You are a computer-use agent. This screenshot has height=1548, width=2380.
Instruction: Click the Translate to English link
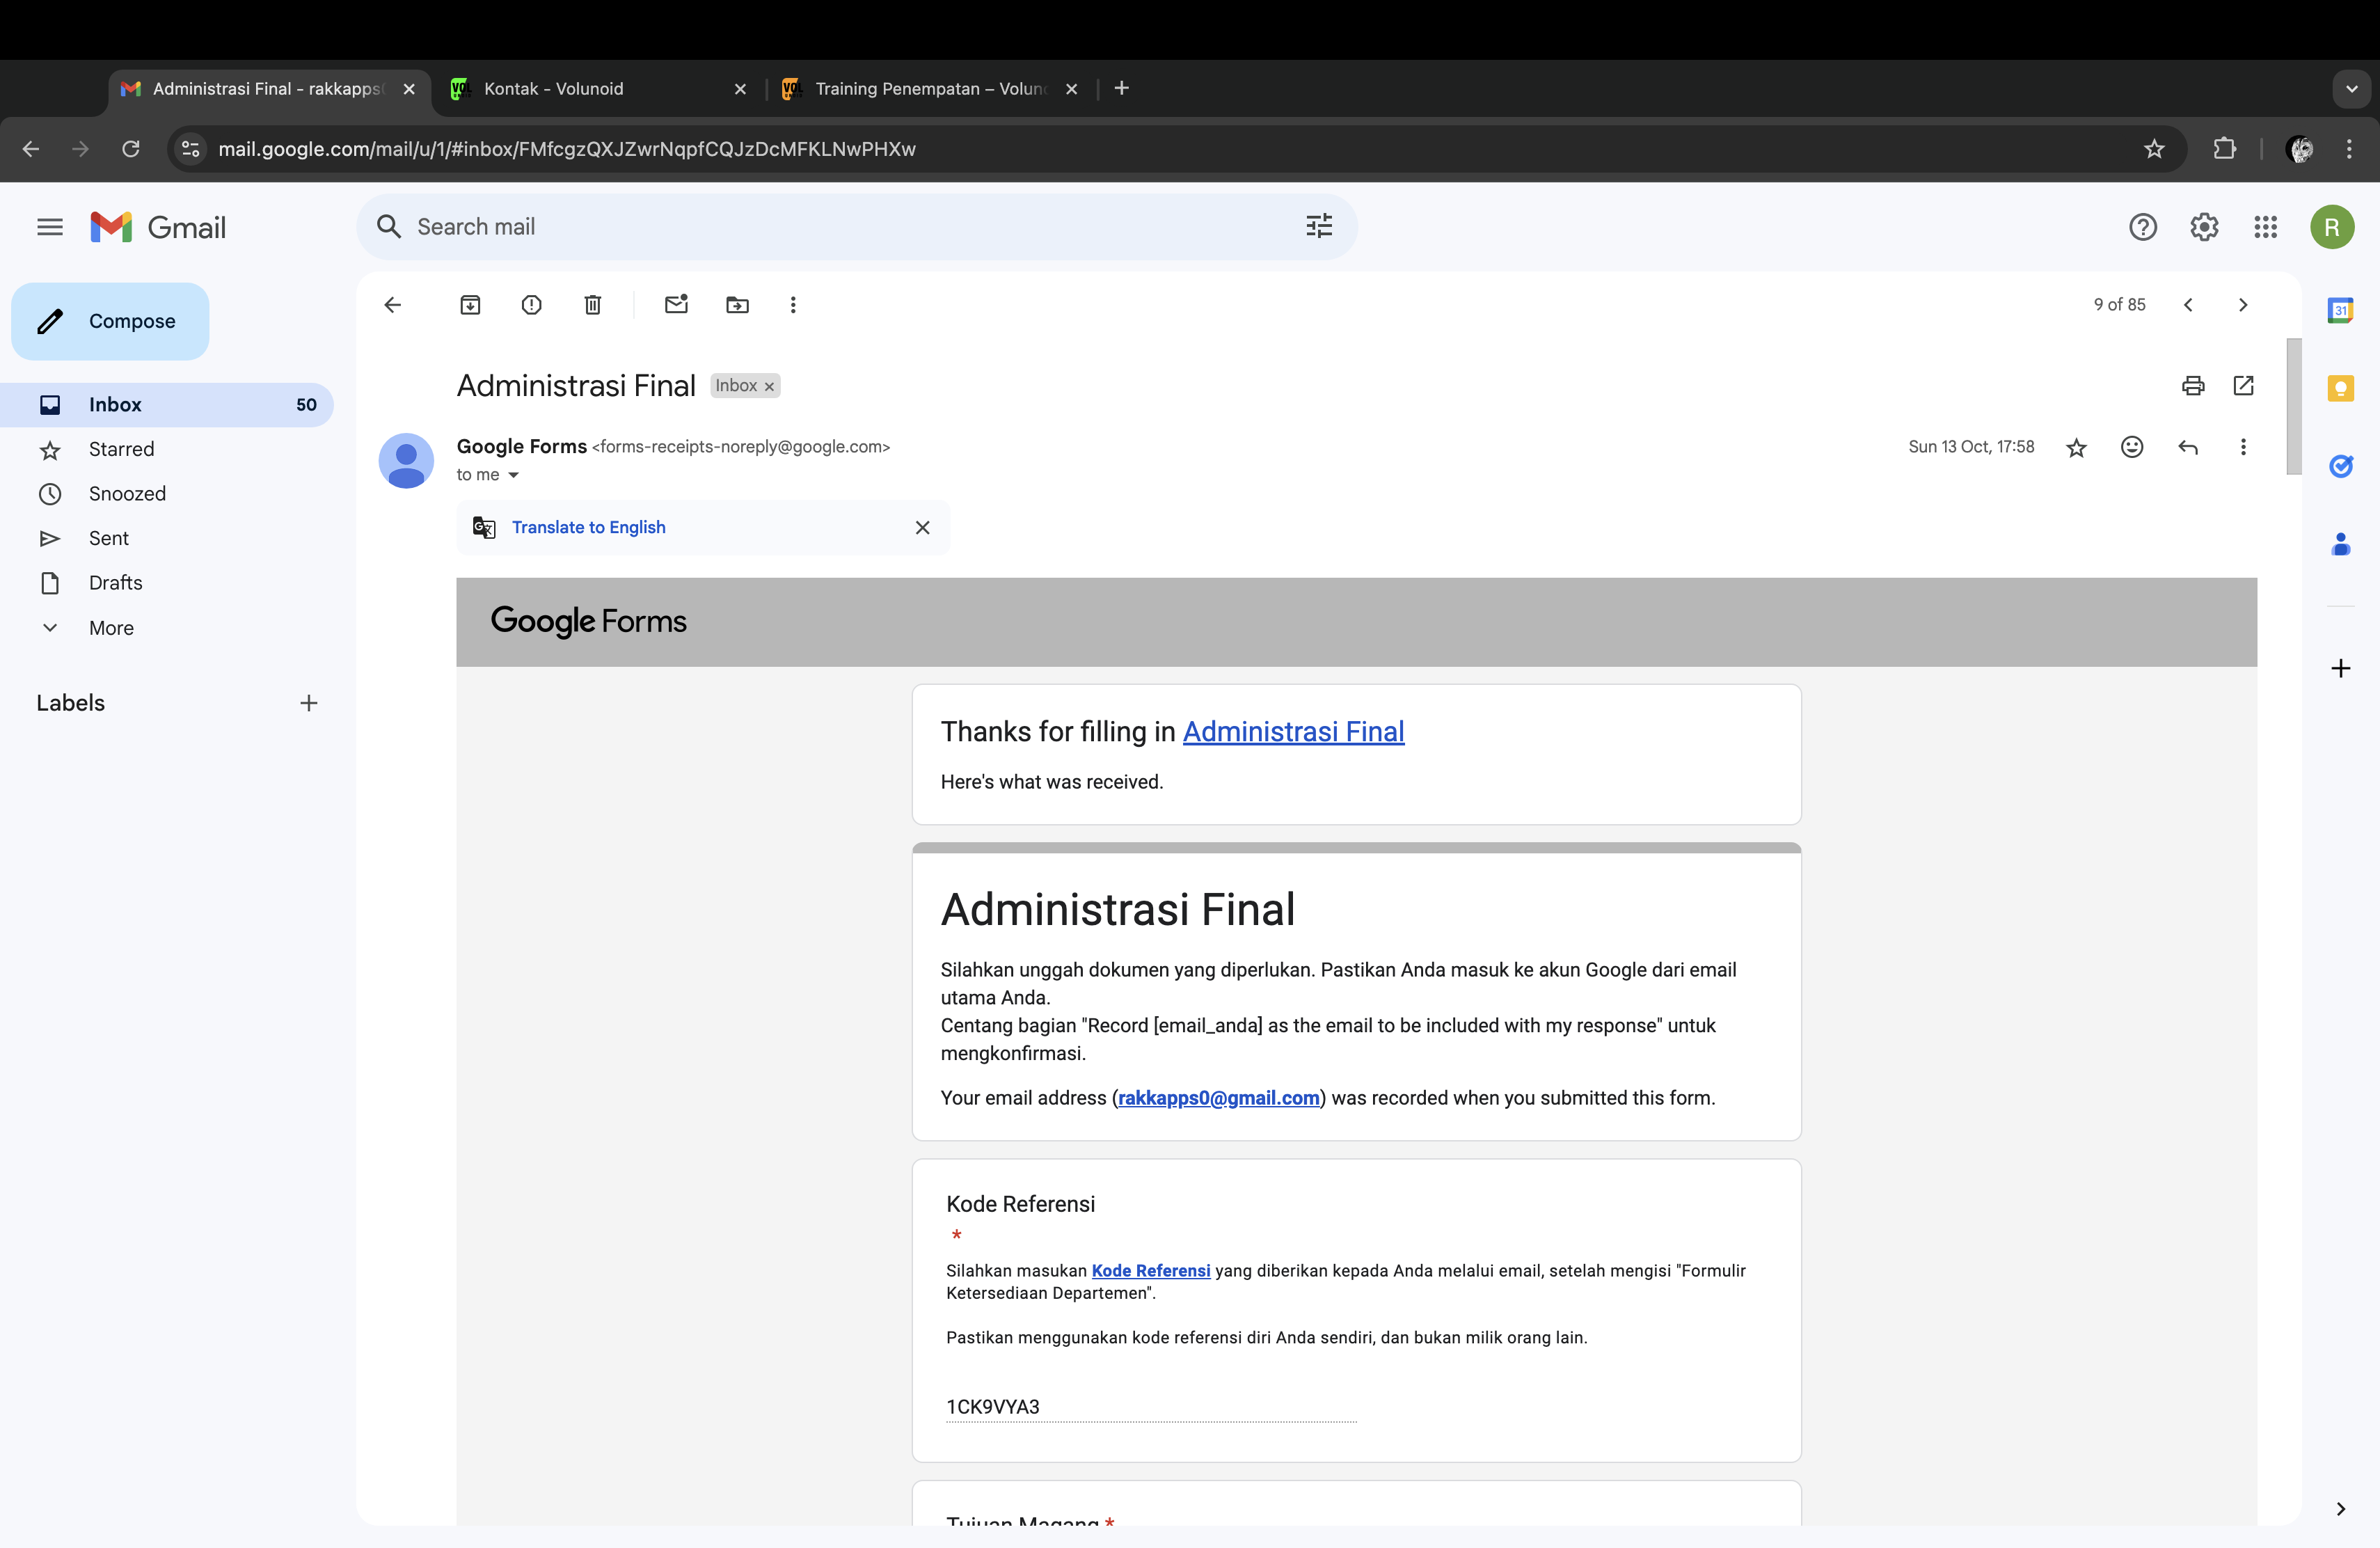[588, 527]
